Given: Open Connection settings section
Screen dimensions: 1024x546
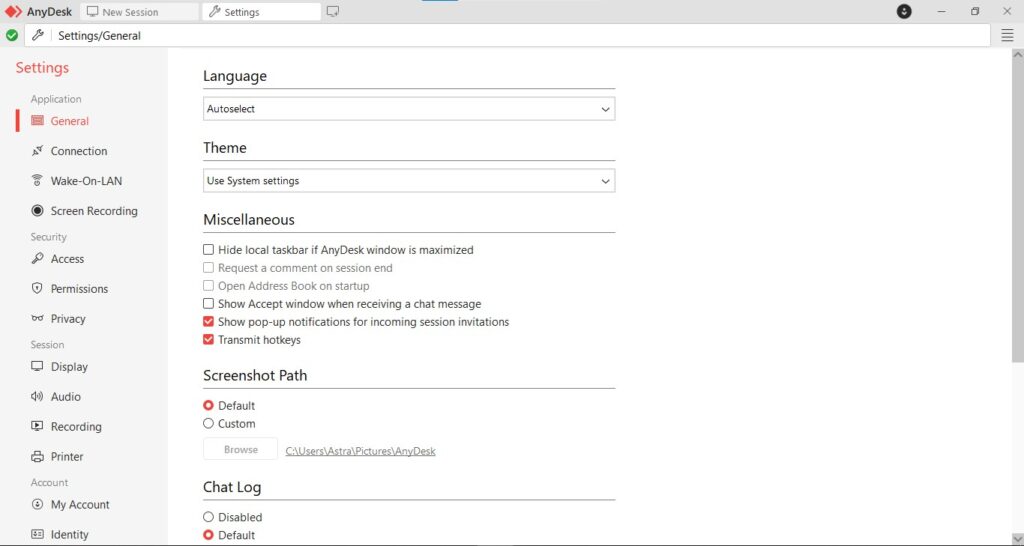Looking at the screenshot, I should coord(79,151).
